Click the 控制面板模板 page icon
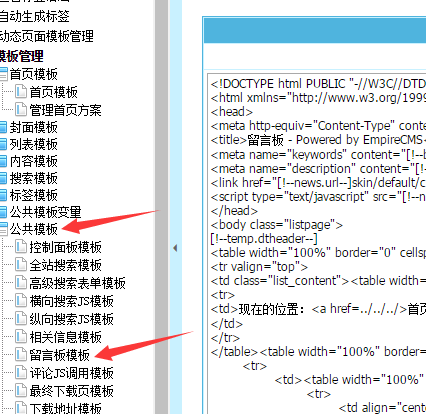The height and width of the screenshot is (414, 426). (x=21, y=247)
